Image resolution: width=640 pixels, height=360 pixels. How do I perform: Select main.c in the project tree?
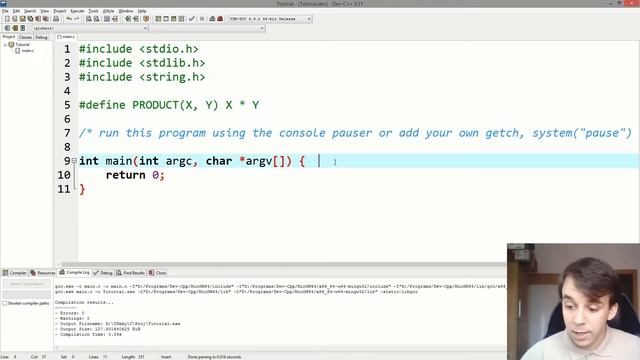[28, 51]
